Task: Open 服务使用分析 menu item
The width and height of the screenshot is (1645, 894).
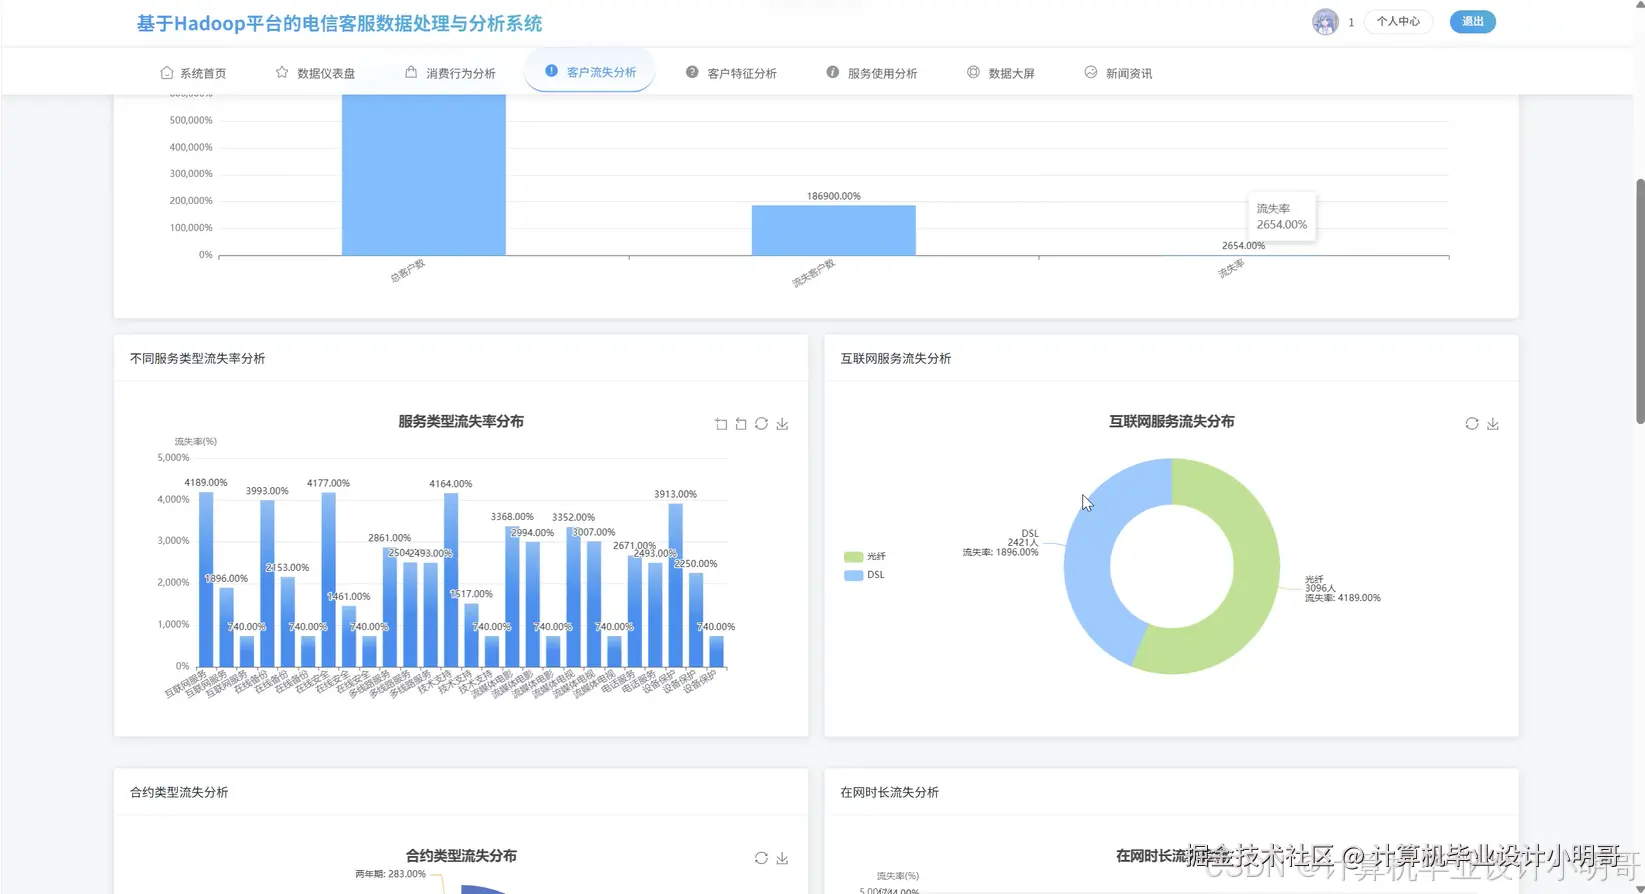Action: [x=871, y=73]
